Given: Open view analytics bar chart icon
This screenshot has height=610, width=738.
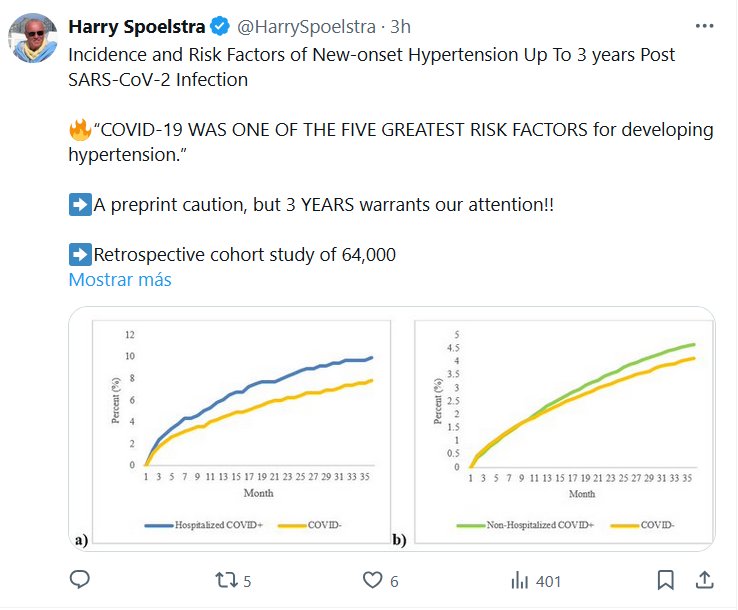Looking at the screenshot, I should 520,580.
